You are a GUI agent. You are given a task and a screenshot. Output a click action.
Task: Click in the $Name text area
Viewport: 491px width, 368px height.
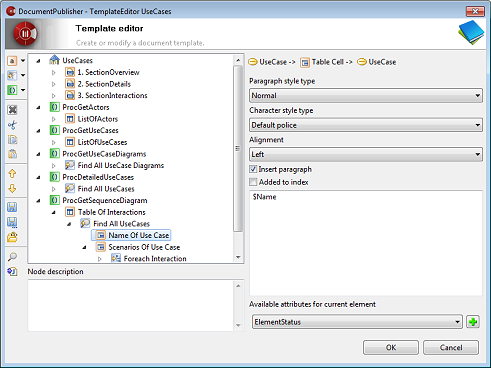coord(366,243)
